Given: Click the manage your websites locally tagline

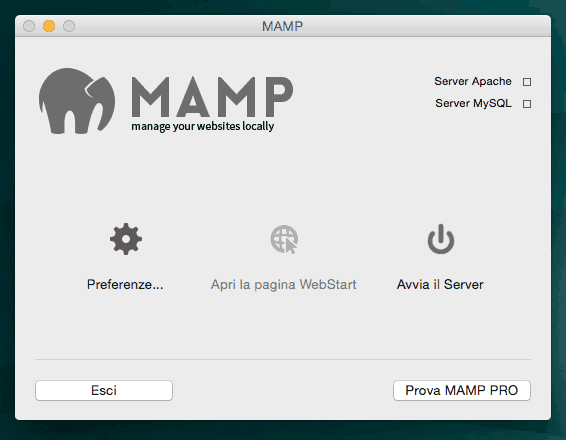Looking at the screenshot, I should click(203, 126).
